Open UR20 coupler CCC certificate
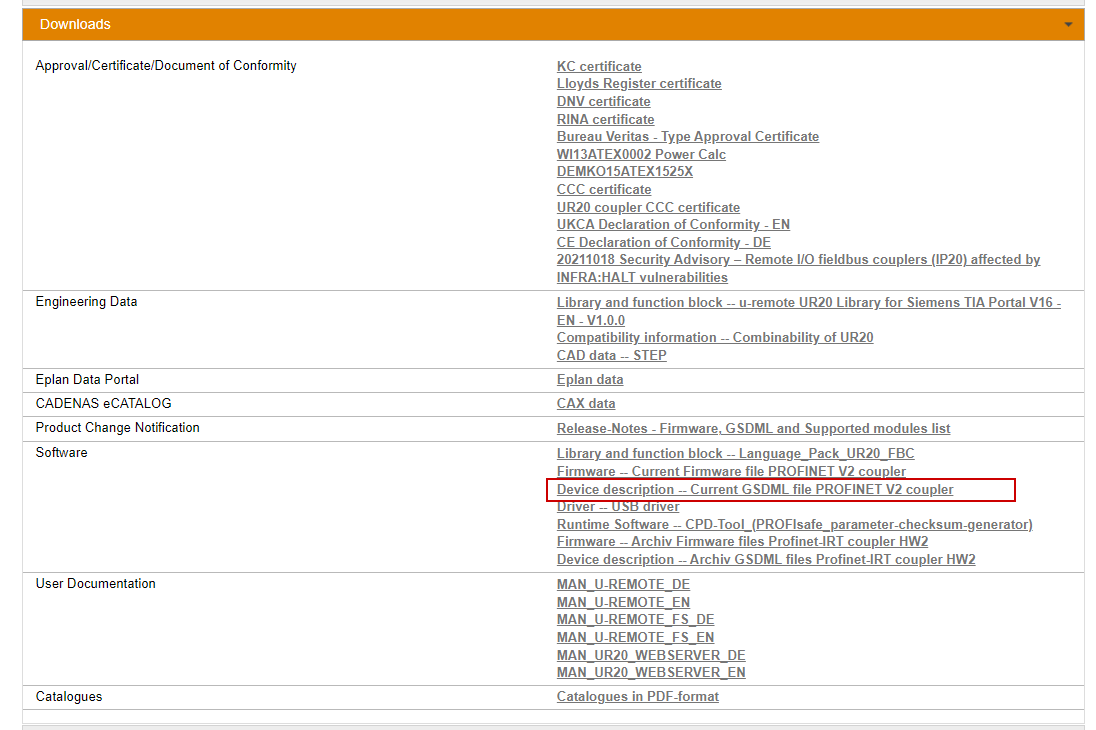This screenshot has width=1096, height=730. pos(648,208)
